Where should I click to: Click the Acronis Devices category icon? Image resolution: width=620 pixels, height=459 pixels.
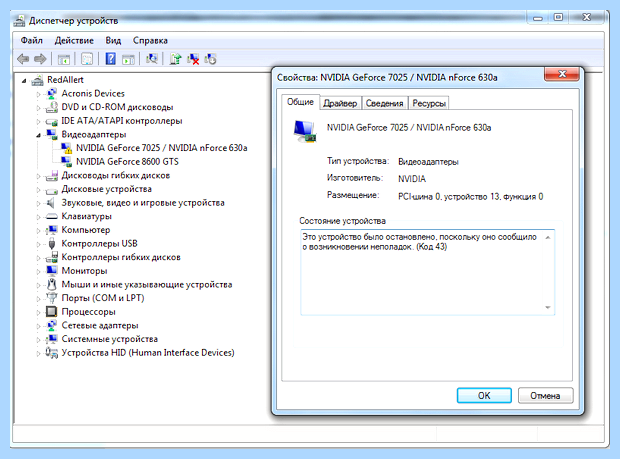coord(52,93)
